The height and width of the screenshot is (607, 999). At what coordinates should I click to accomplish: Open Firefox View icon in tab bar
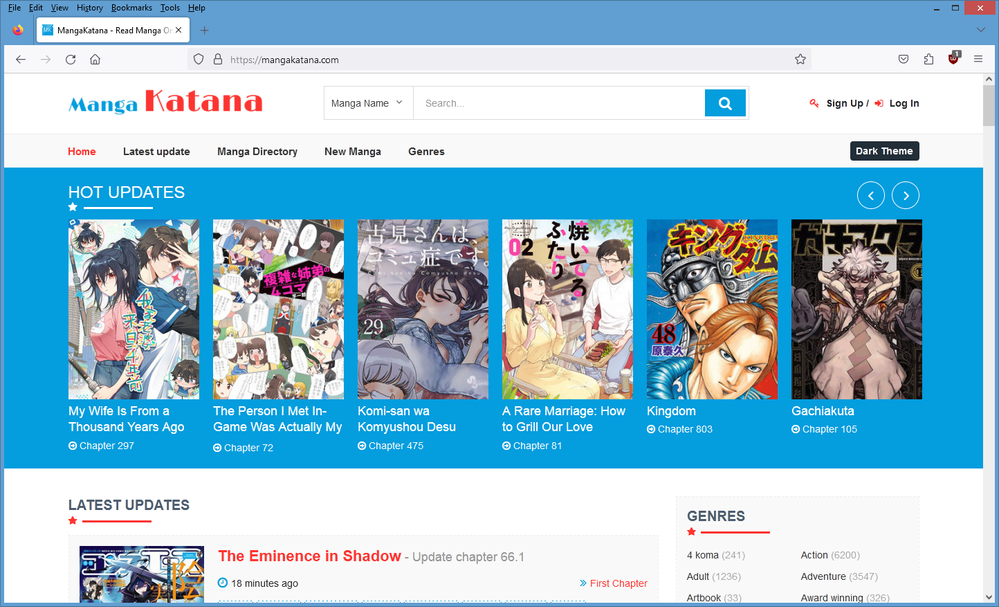click(18, 30)
